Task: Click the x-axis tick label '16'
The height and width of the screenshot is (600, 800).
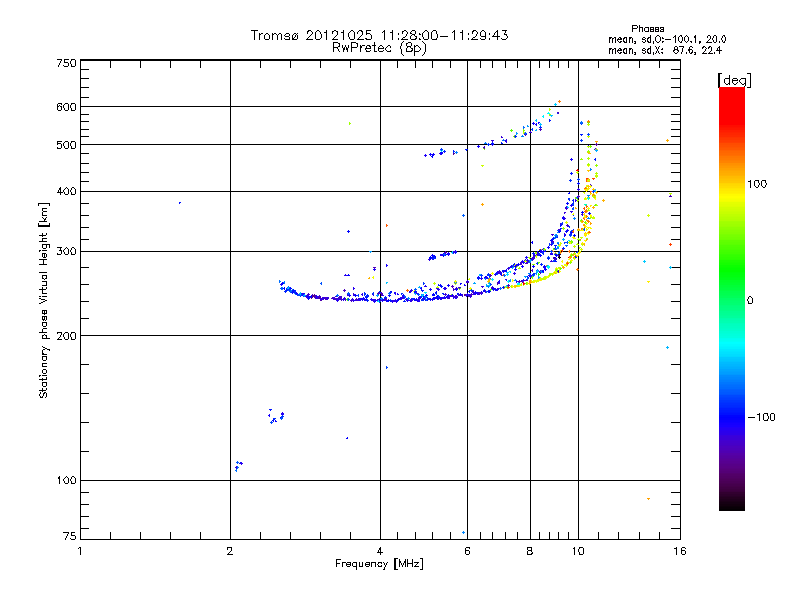Action: 680,551
